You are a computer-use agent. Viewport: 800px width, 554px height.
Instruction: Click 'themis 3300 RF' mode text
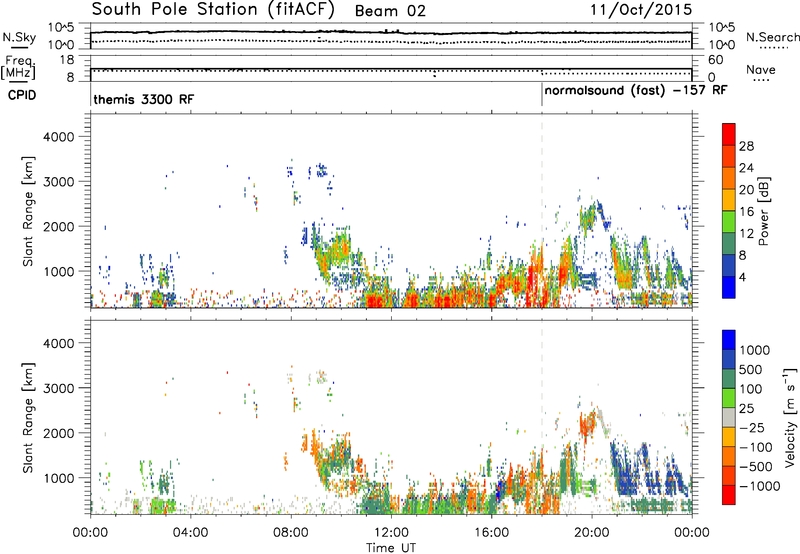(144, 99)
